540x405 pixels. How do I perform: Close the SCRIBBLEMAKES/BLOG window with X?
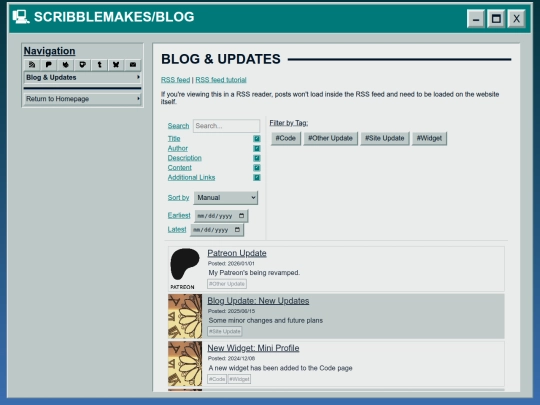(516, 19)
